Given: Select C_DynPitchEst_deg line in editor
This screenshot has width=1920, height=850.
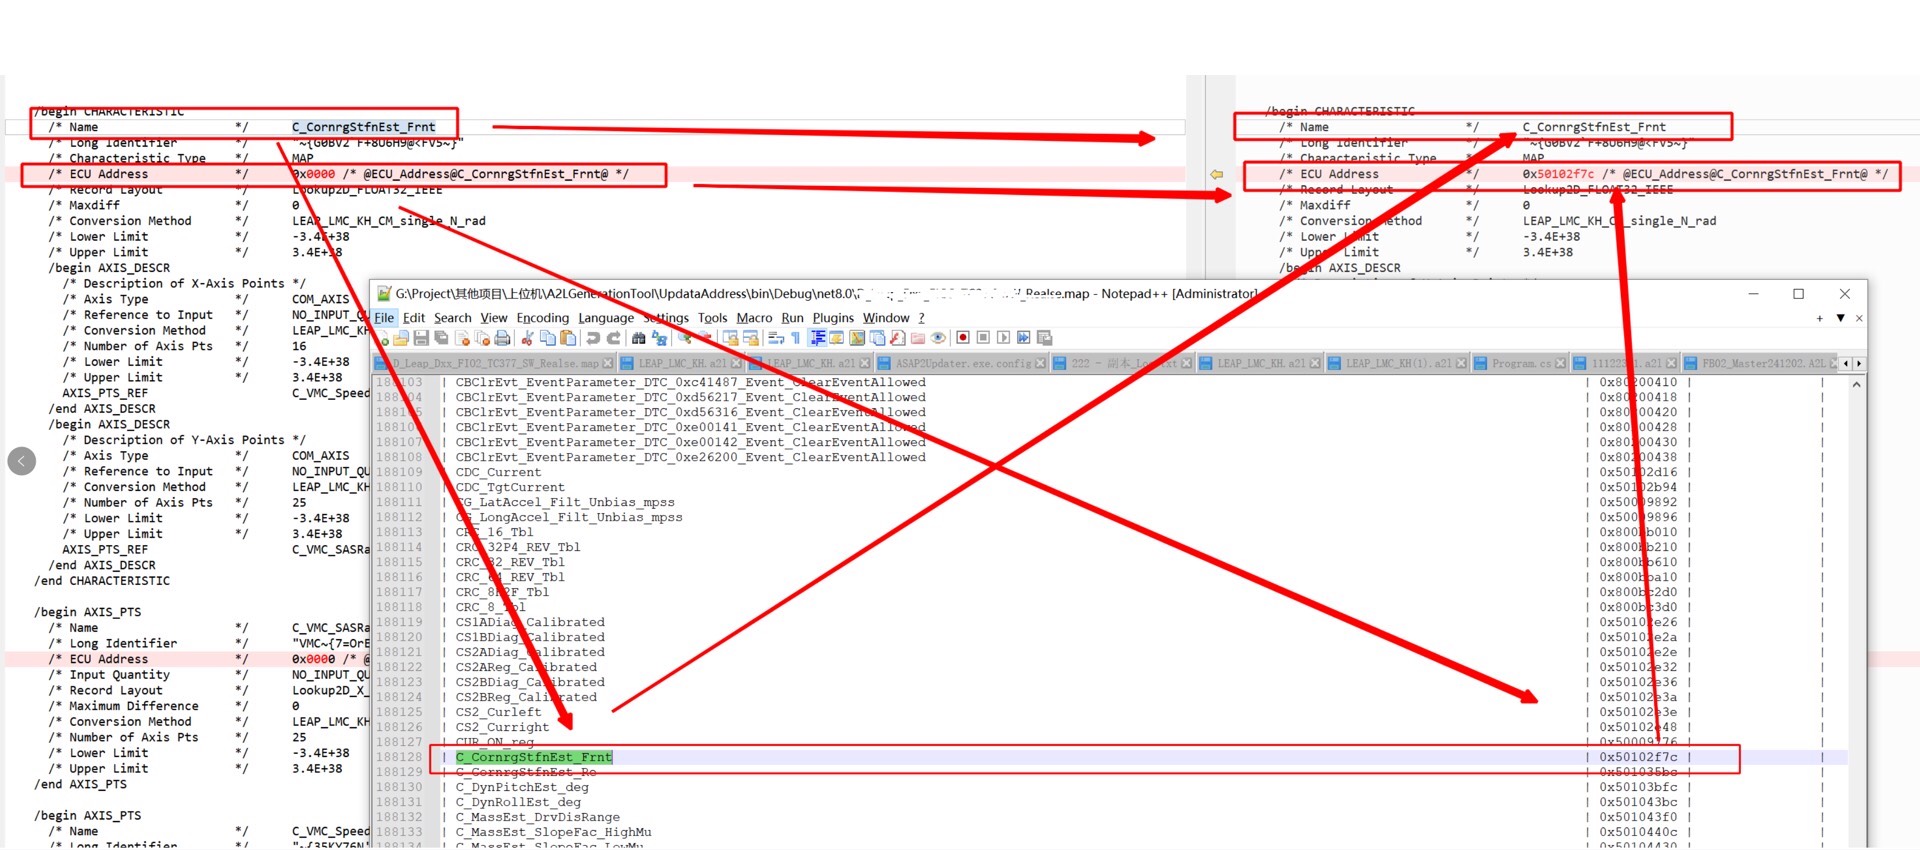Looking at the screenshot, I should click(x=522, y=787).
